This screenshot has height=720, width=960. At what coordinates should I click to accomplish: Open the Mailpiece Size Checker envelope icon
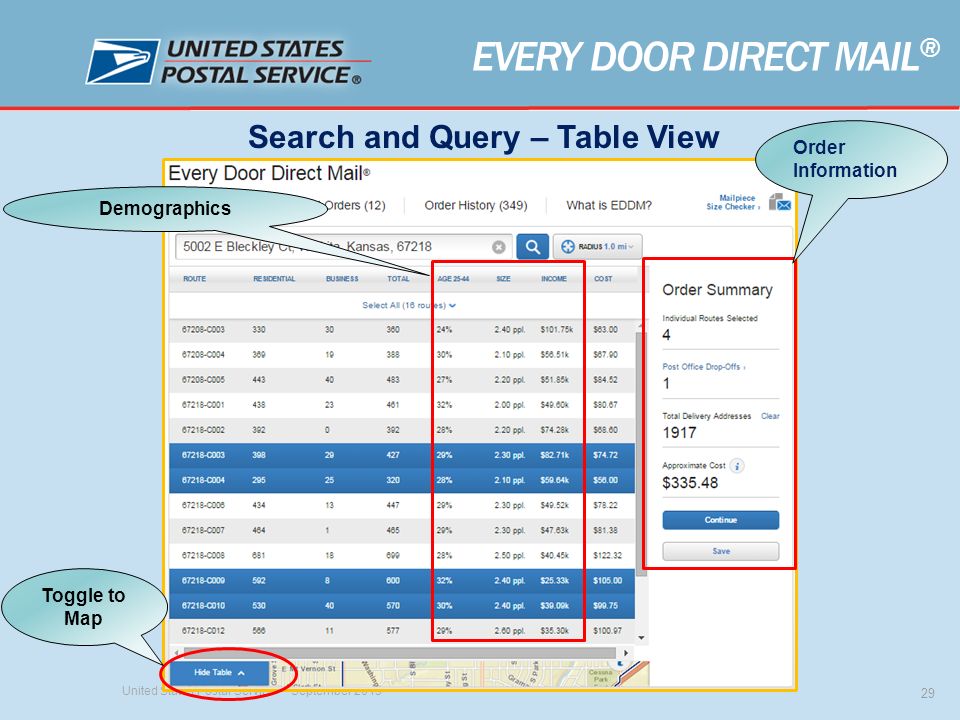(780, 202)
